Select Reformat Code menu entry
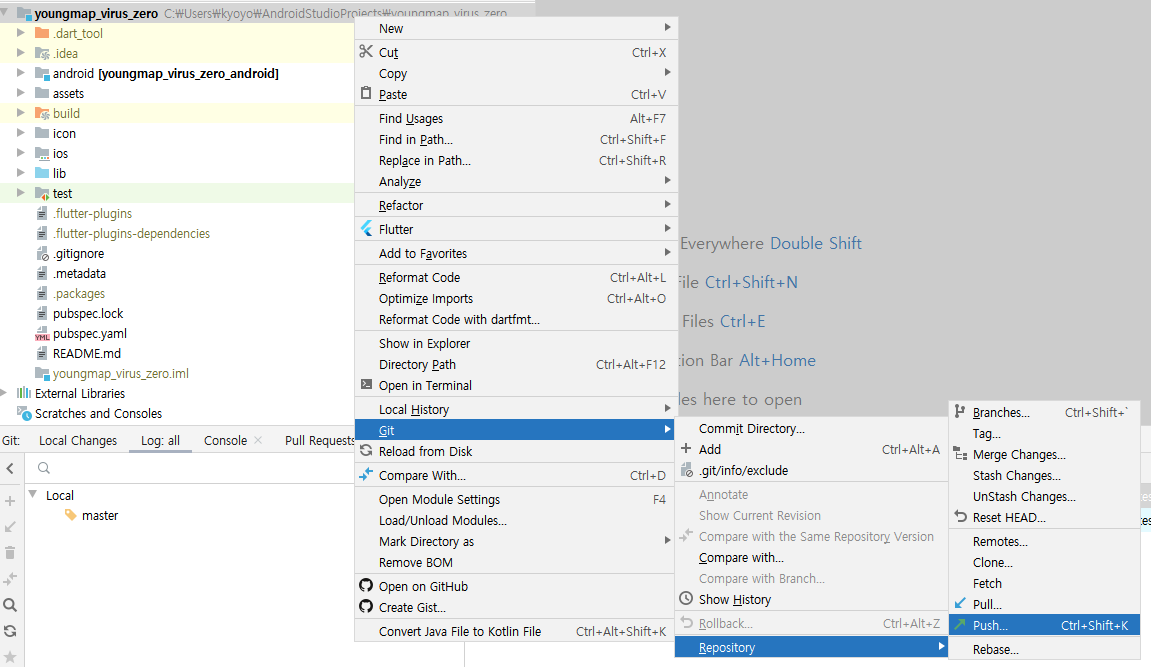Screen dimensions: 1151x667 [x=516, y=277]
